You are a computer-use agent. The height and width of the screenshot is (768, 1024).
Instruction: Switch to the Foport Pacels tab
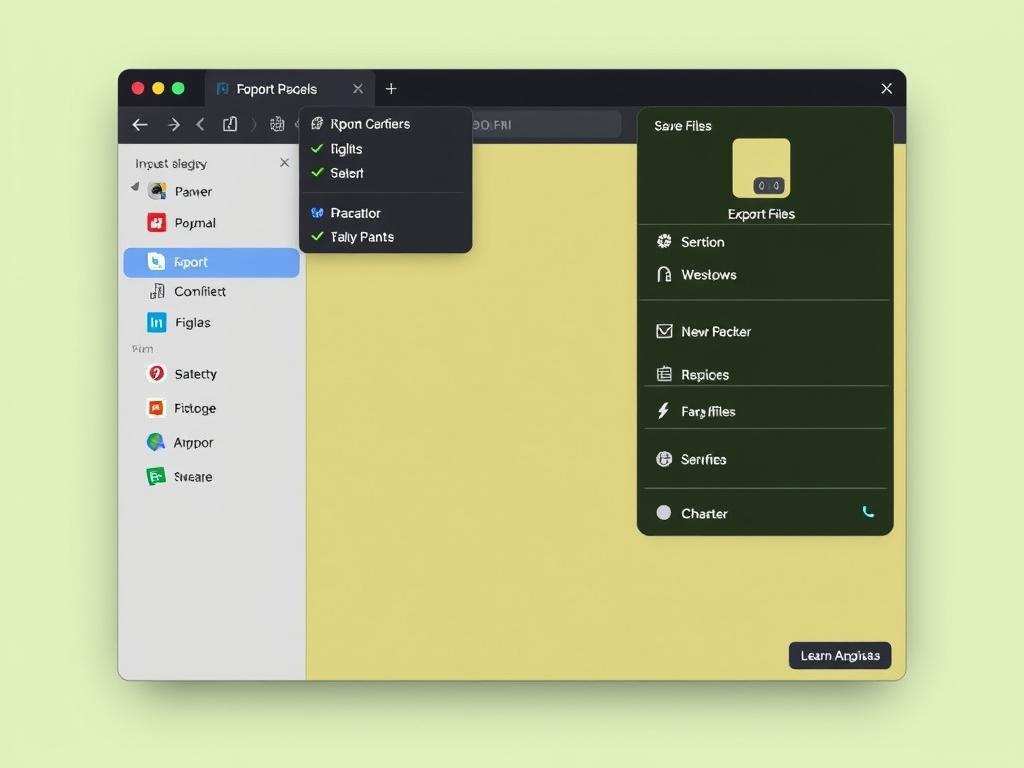[x=277, y=89]
